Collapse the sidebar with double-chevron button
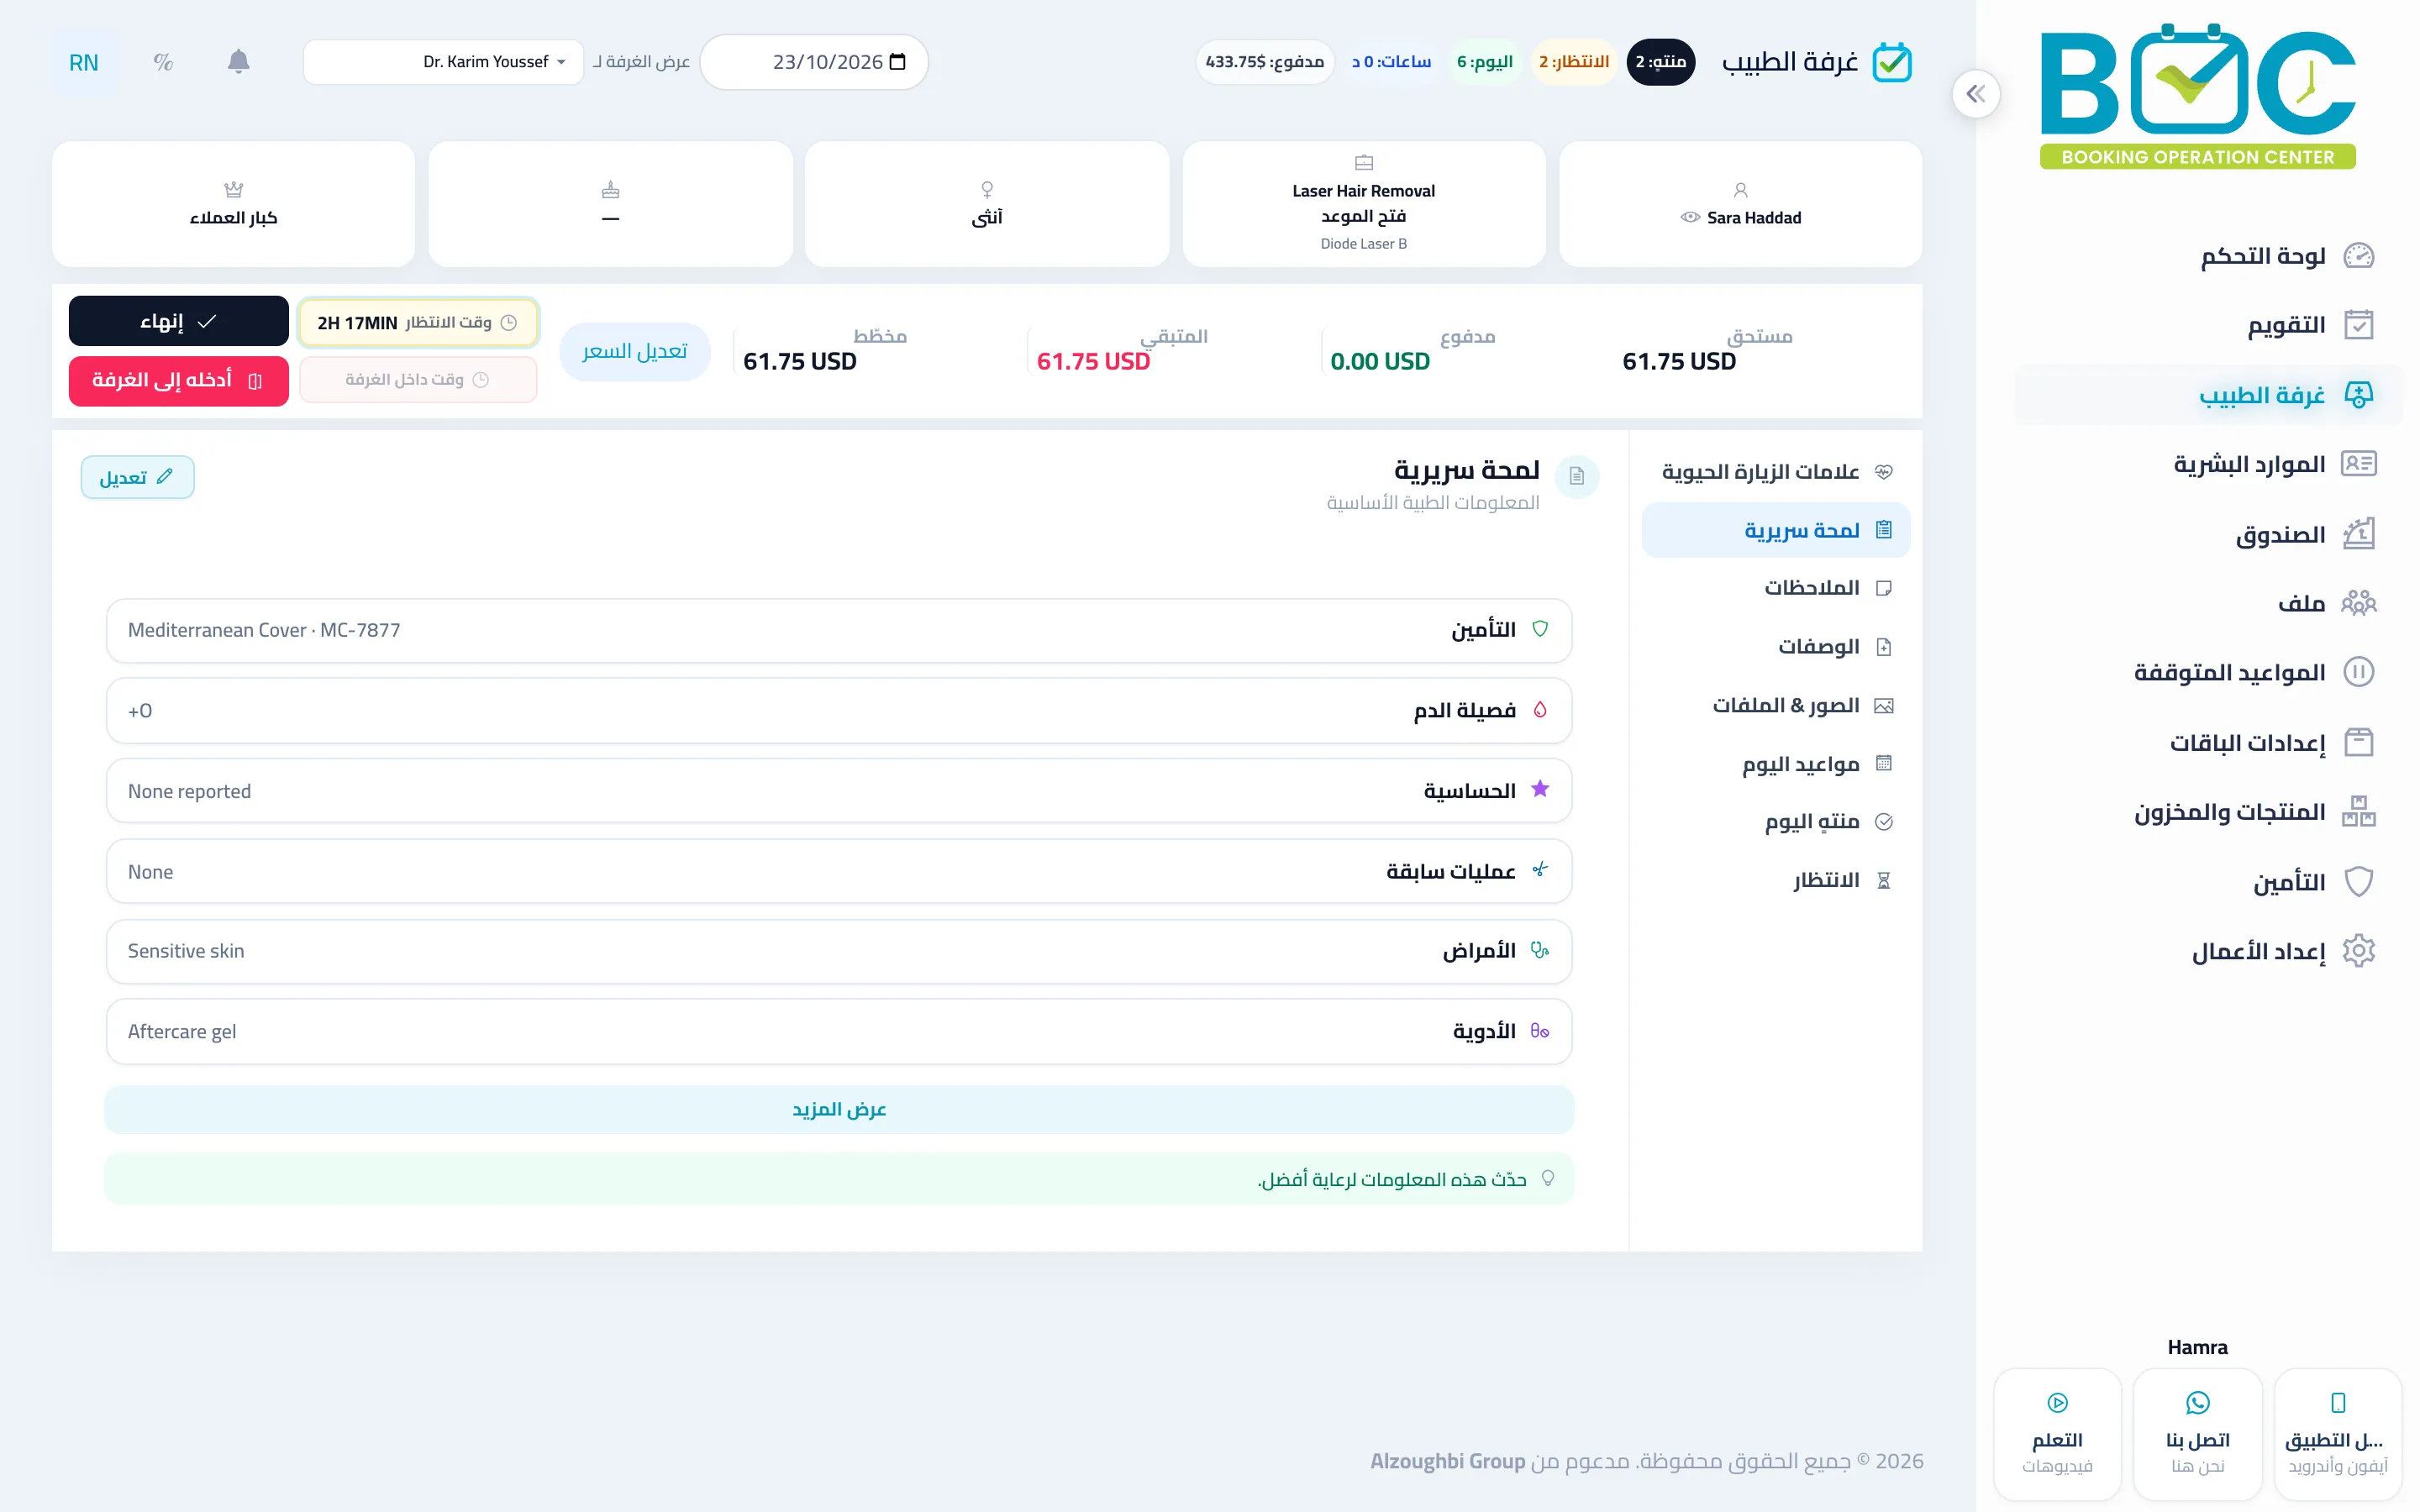2420x1512 pixels. pyautogui.click(x=1975, y=94)
